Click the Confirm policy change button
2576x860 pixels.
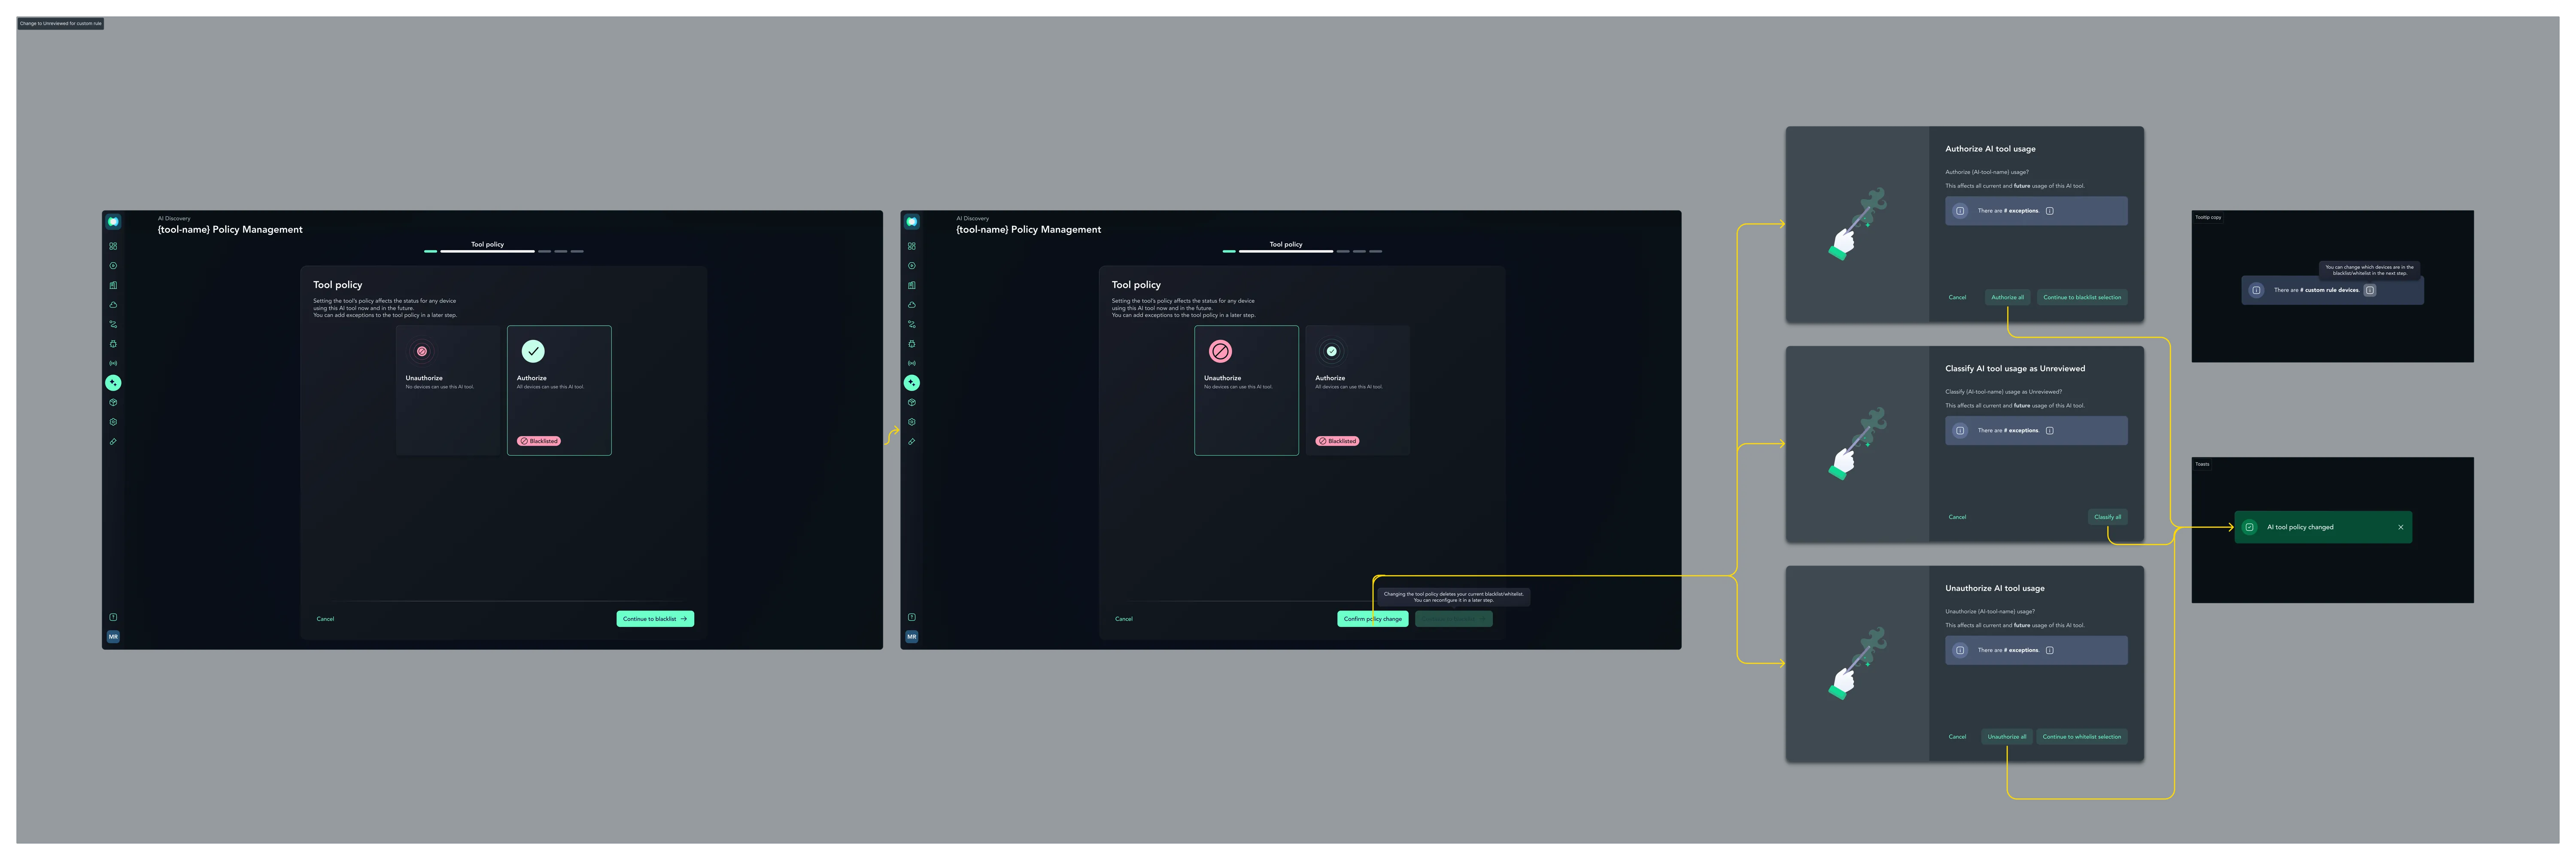[1373, 619]
